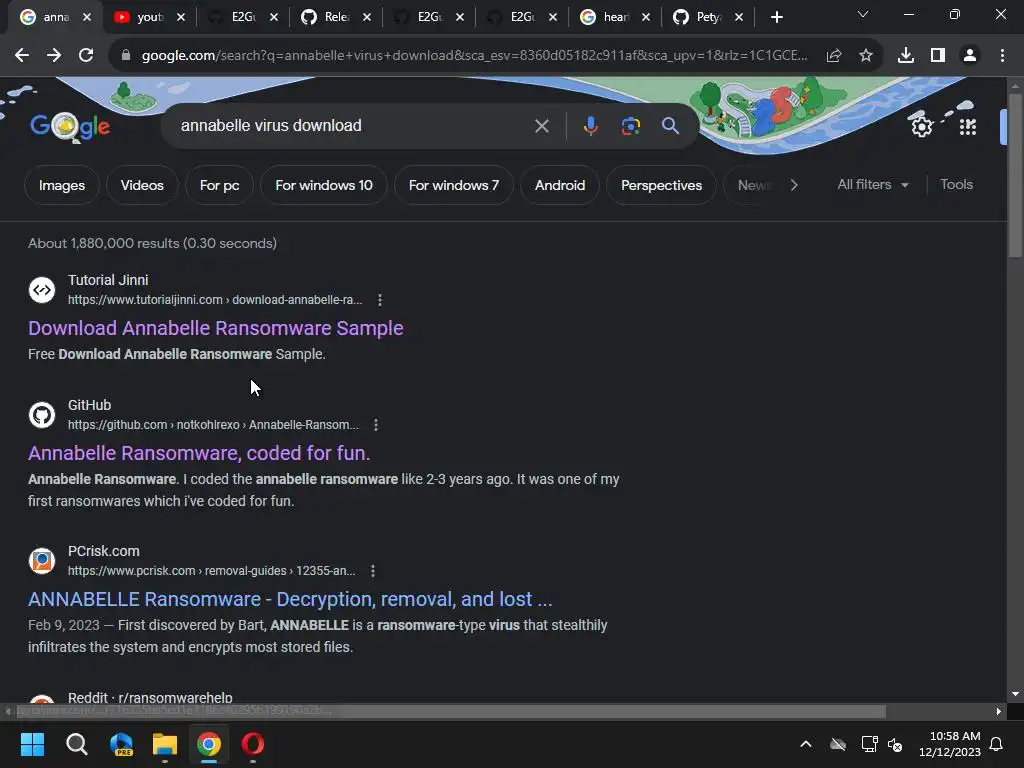
Task: Open Chrome downloads icon
Action: point(905,56)
